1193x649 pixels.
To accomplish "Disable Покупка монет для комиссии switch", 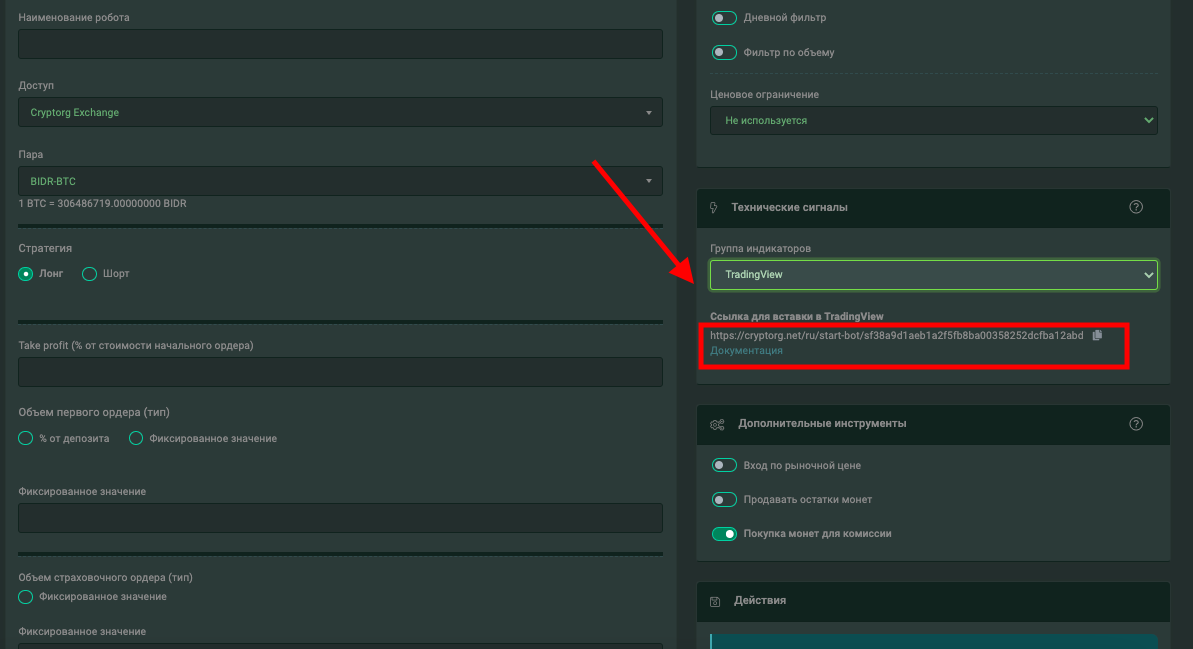I will click(x=724, y=533).
